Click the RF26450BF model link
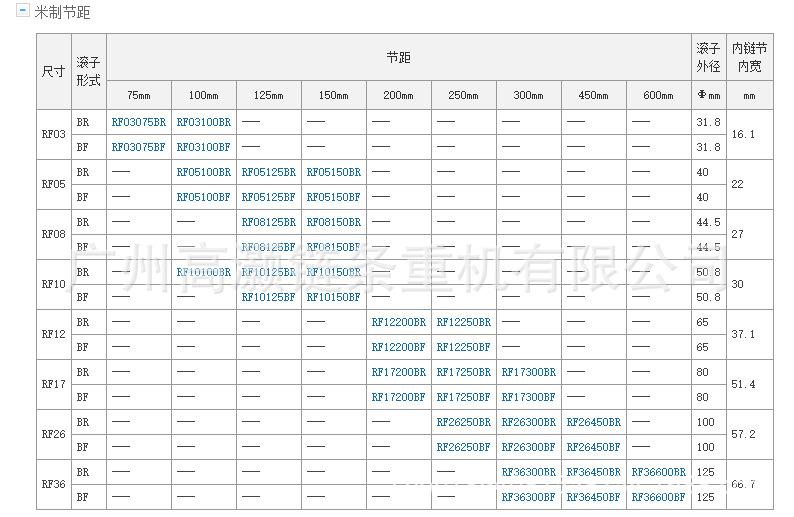Screen dimensions: 794x517 (593, 447)
